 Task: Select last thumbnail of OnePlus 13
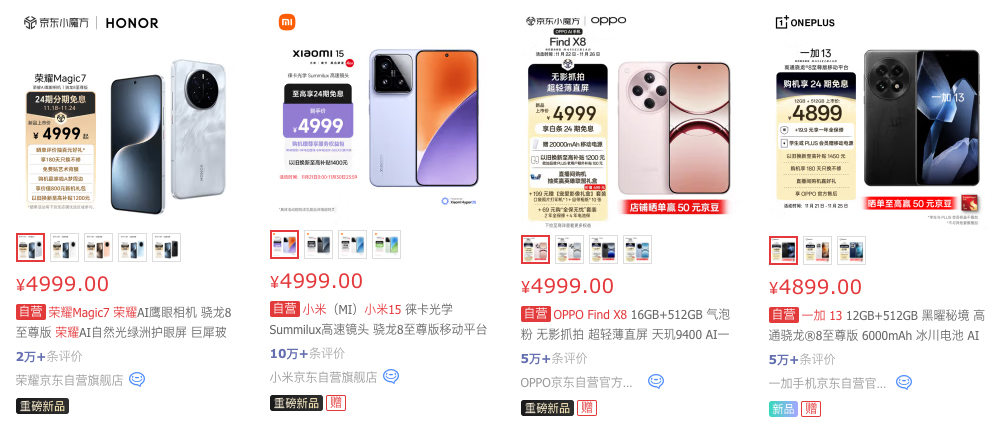pyautogui.click(x=852, y=250)
